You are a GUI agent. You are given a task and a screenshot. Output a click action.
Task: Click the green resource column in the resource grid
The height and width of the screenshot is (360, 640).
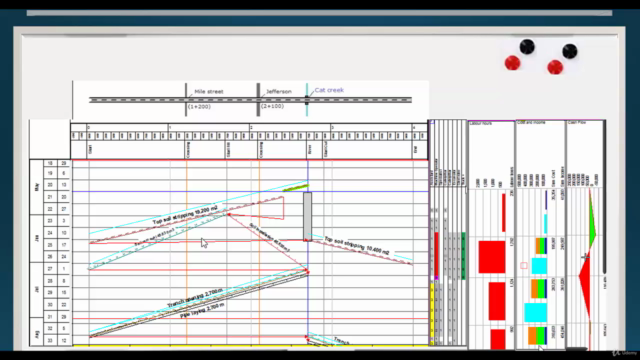coord(463,256)
